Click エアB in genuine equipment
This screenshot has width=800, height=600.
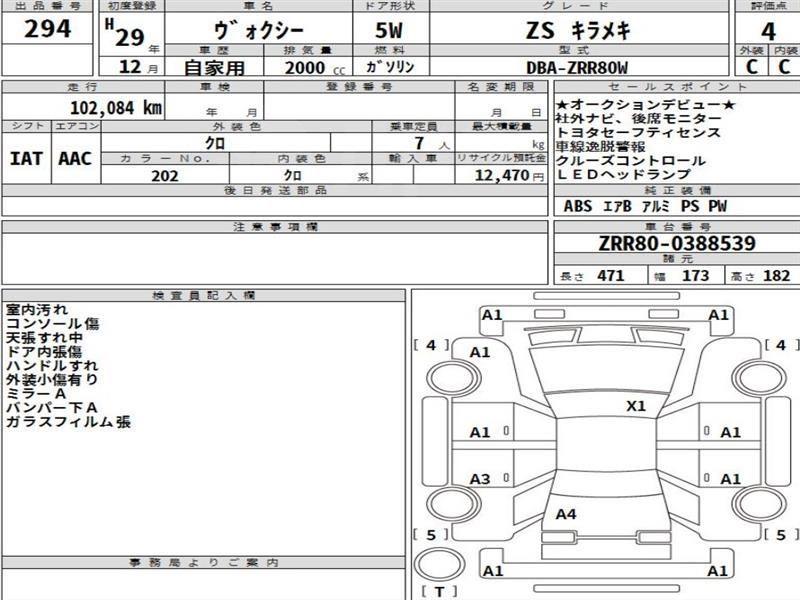(617, 206)
